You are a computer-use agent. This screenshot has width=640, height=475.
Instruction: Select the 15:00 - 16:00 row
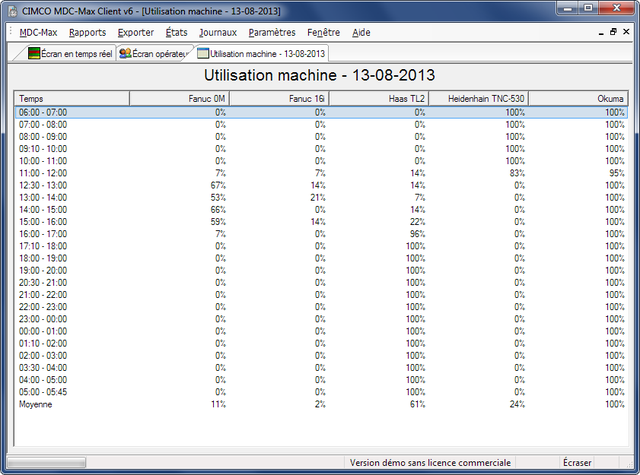coord(321,222)
